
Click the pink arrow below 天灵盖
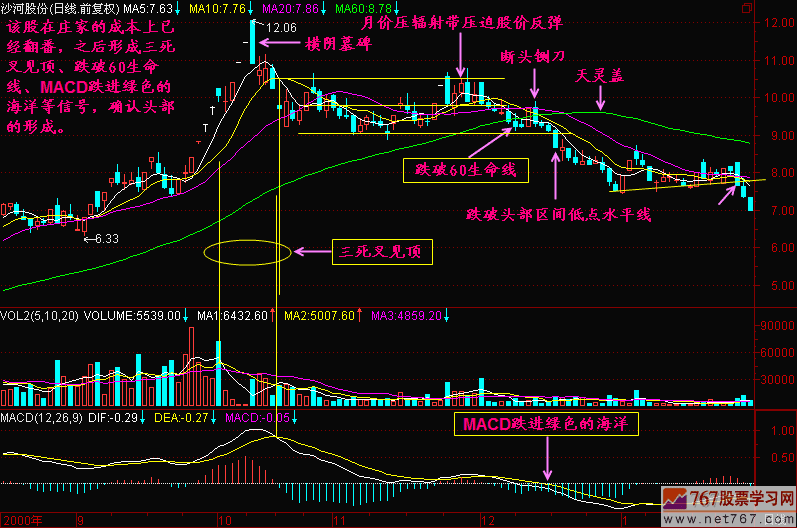600,98
